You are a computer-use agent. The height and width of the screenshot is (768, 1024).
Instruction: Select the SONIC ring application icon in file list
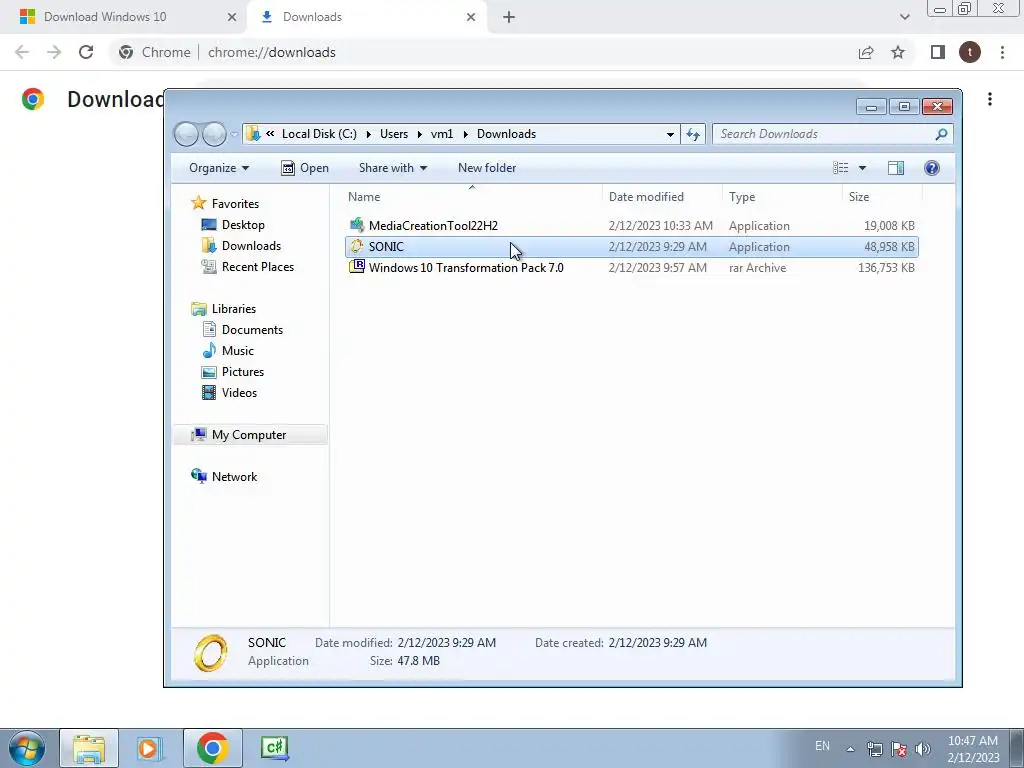point(357,246)
